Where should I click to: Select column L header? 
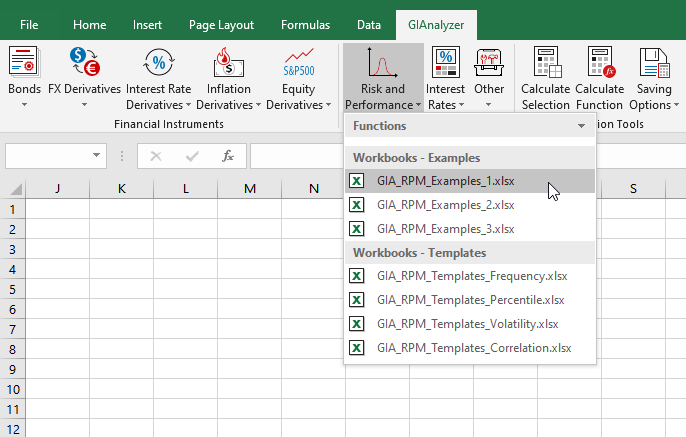186,189
